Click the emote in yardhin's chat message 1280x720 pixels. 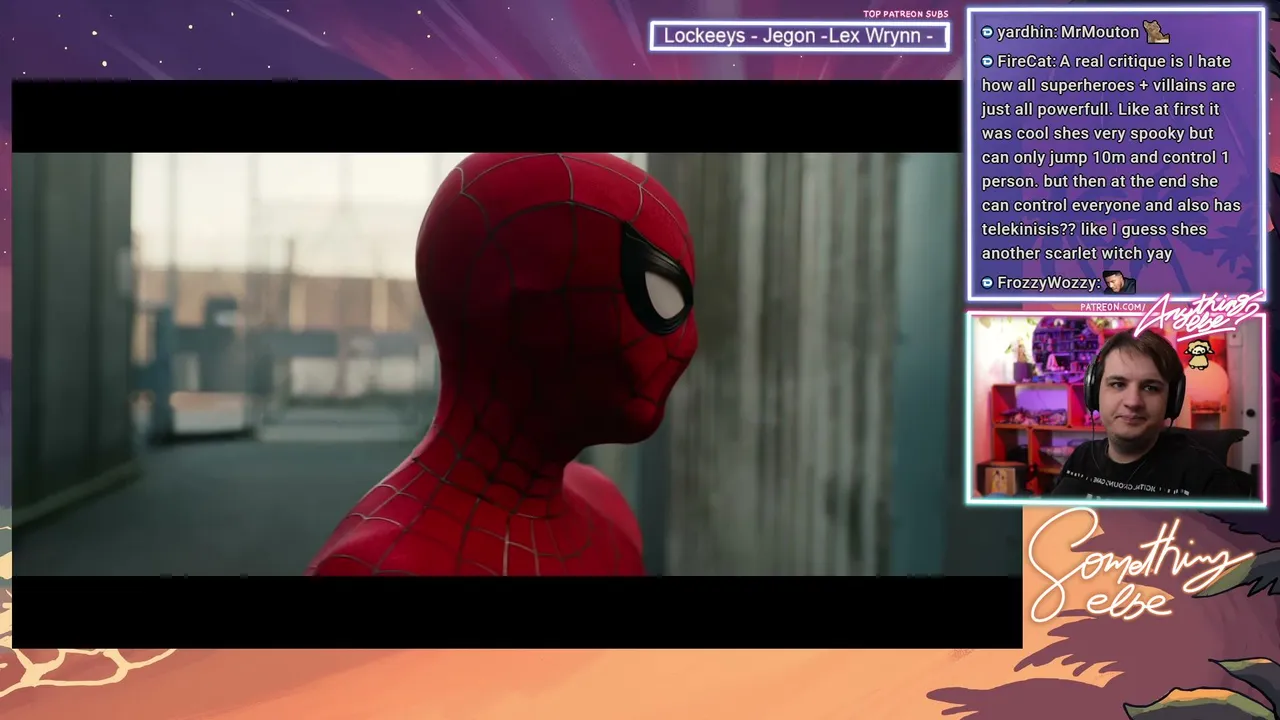pyautogui.click(x=1157, y=32)
